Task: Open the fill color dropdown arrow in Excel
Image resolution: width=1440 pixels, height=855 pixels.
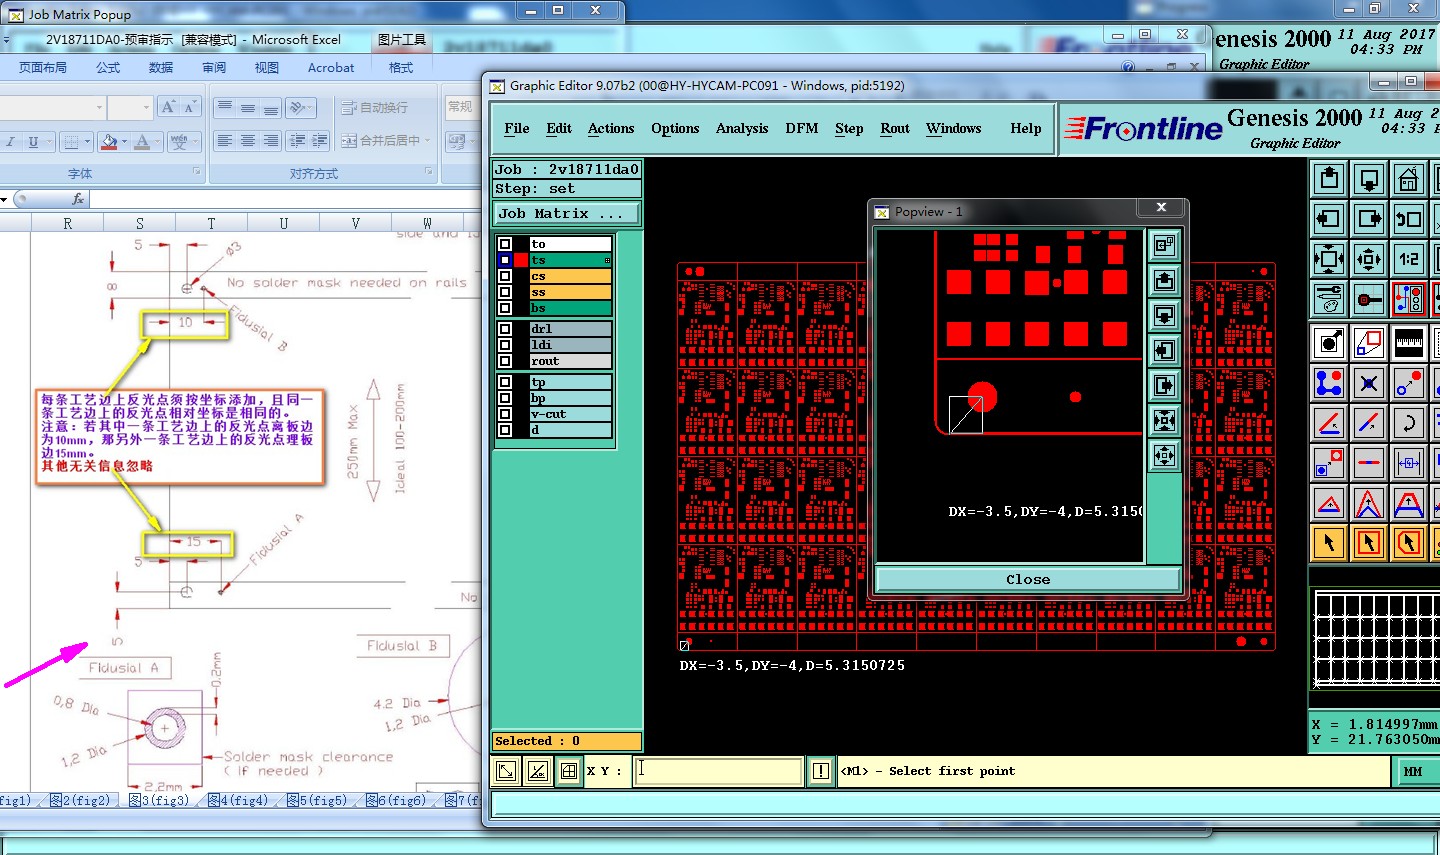Action: point(123,142)
